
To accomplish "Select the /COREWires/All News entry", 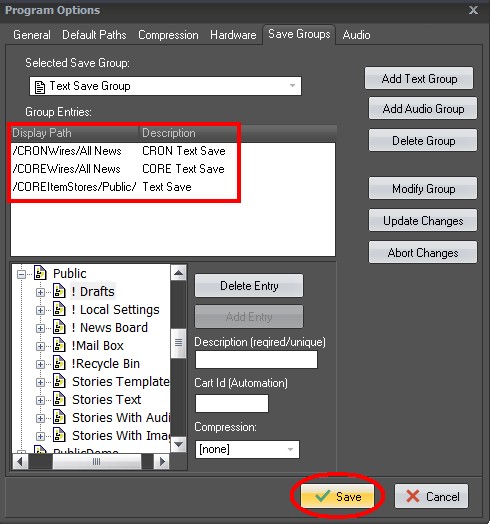I will (119, 169).
